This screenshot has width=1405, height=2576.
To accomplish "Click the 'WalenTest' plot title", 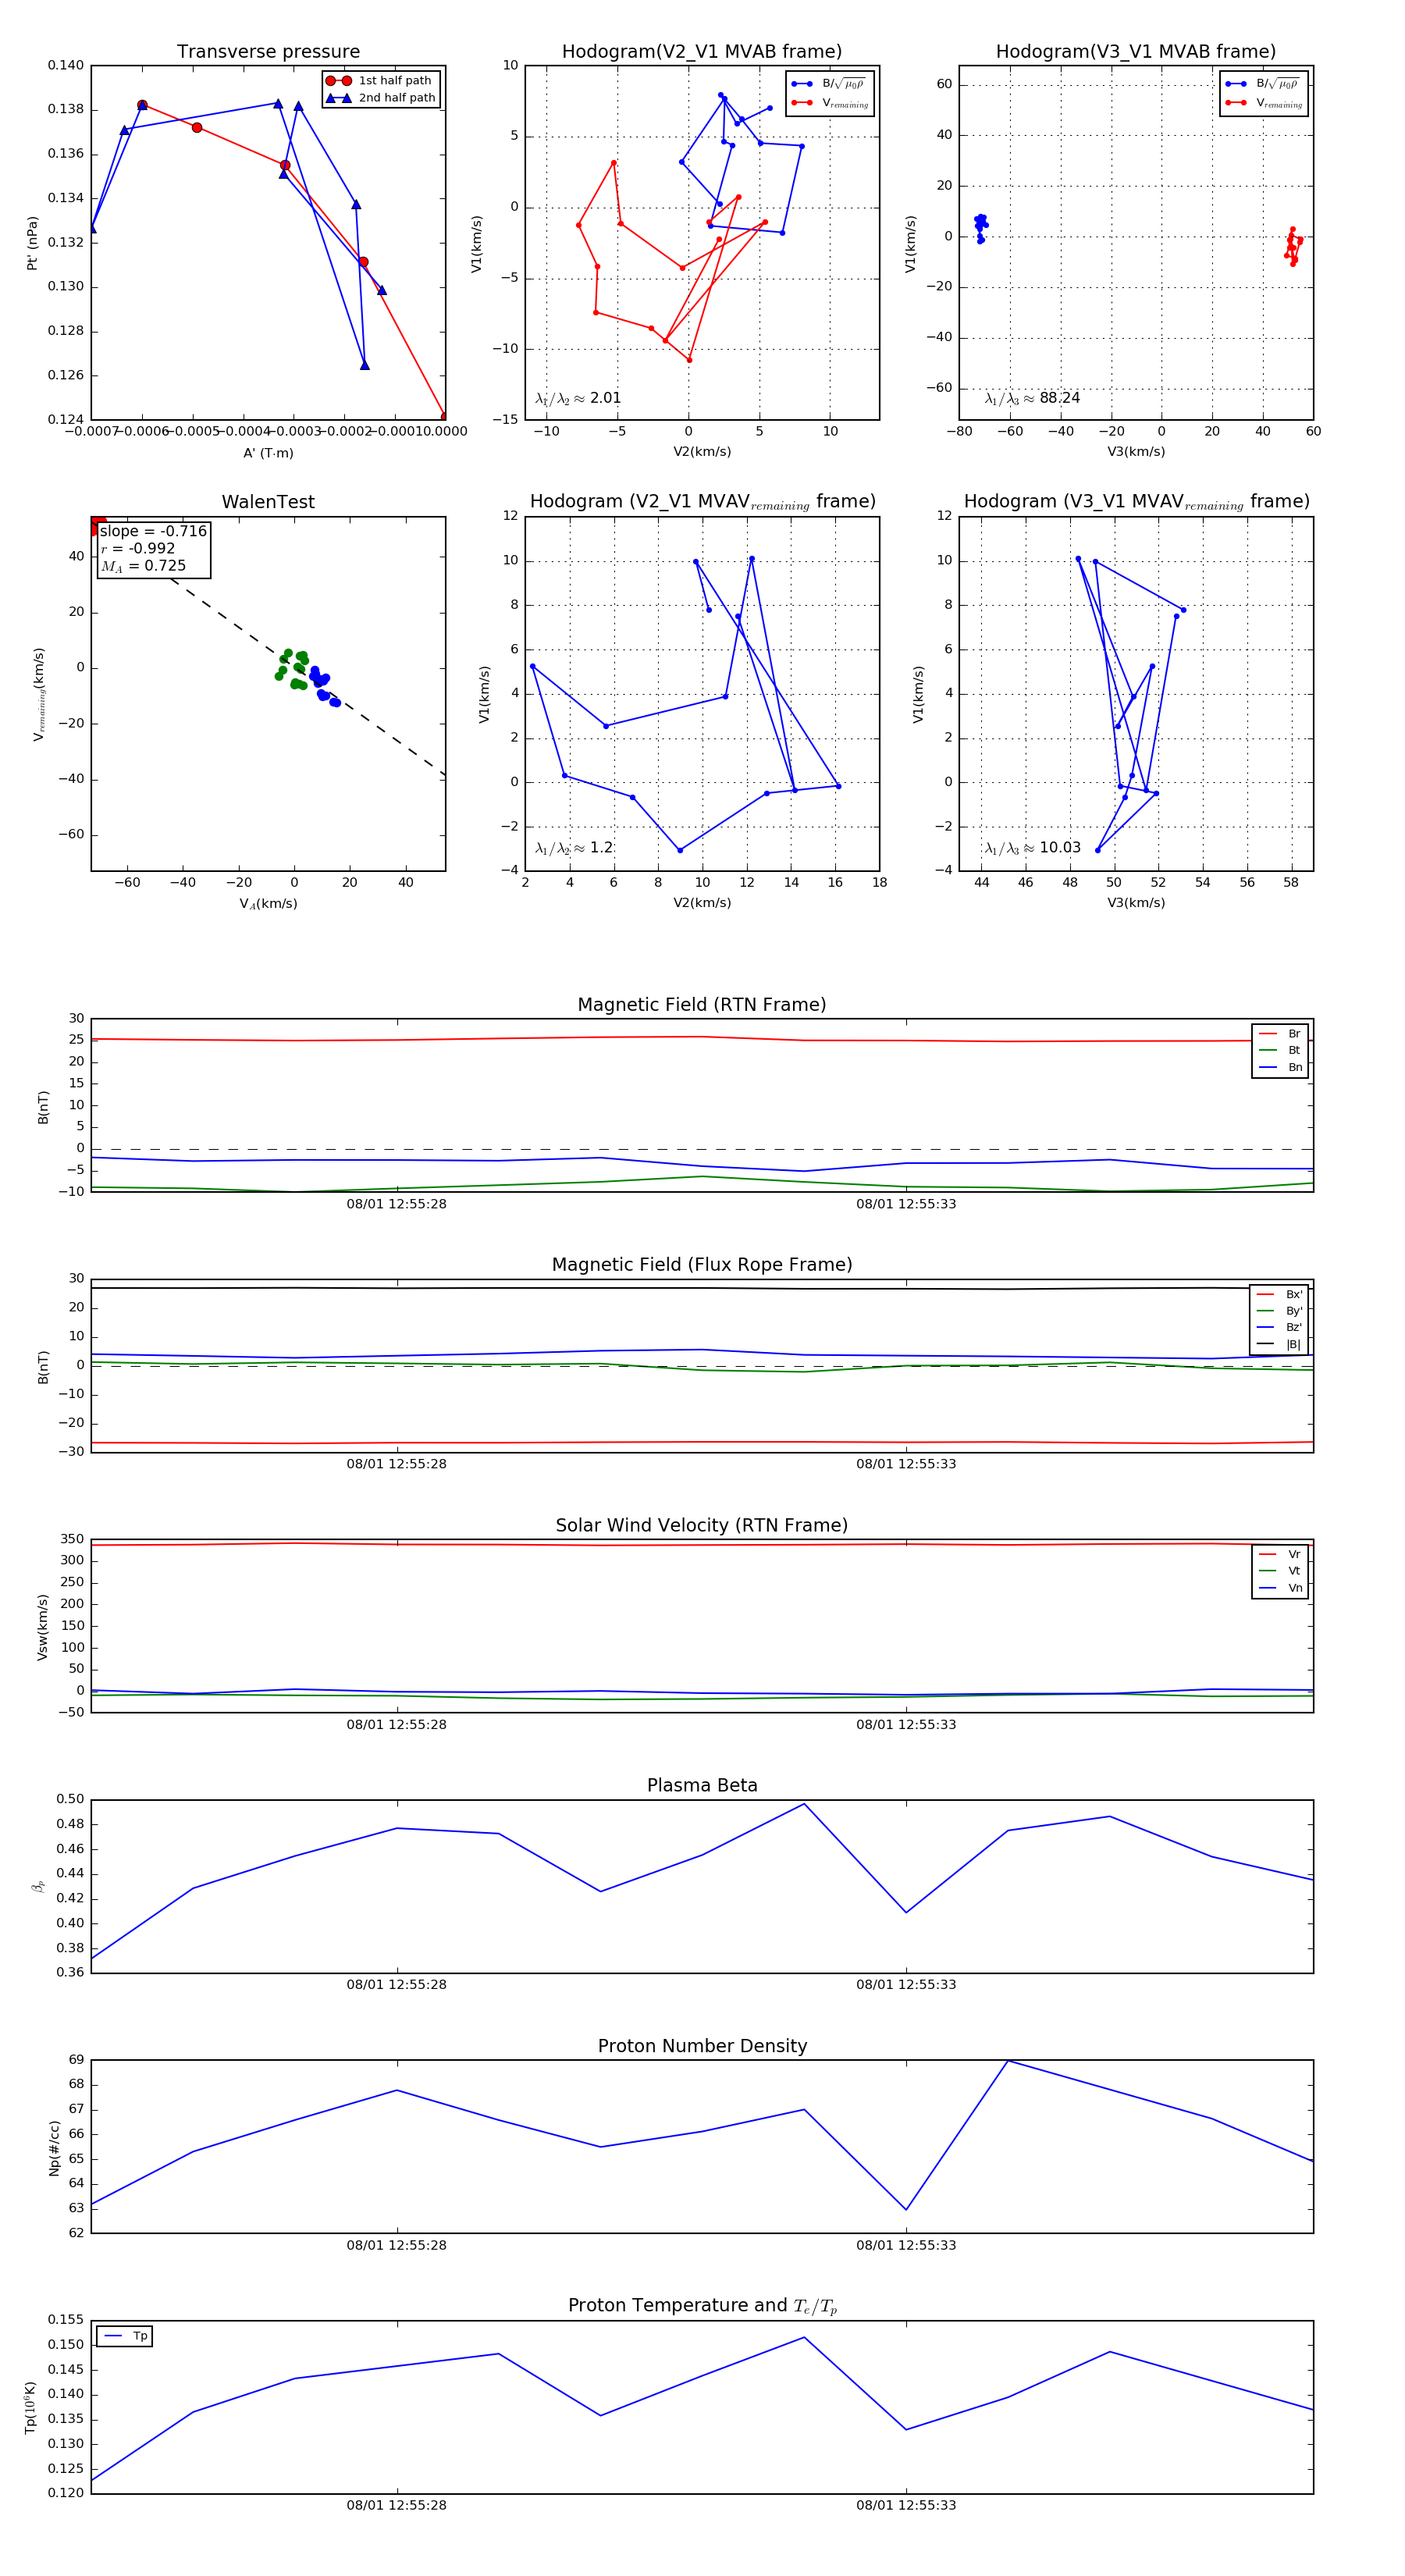I will coord(268,502).
